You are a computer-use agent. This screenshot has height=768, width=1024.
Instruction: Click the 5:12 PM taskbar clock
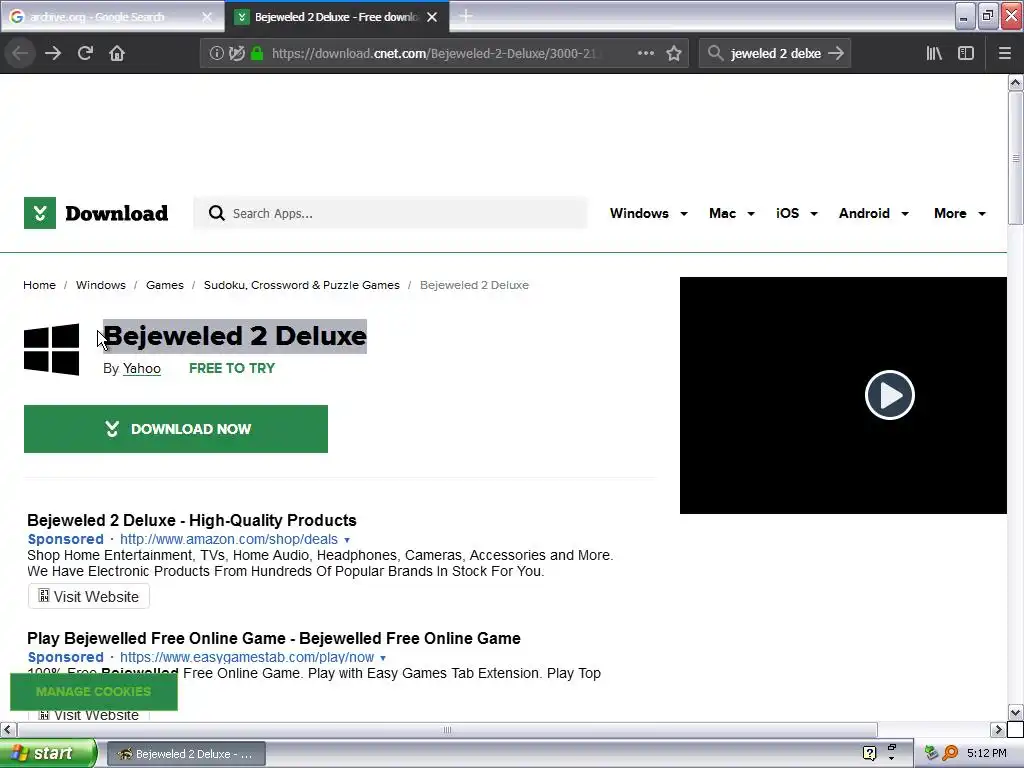[x=987, y=753]
